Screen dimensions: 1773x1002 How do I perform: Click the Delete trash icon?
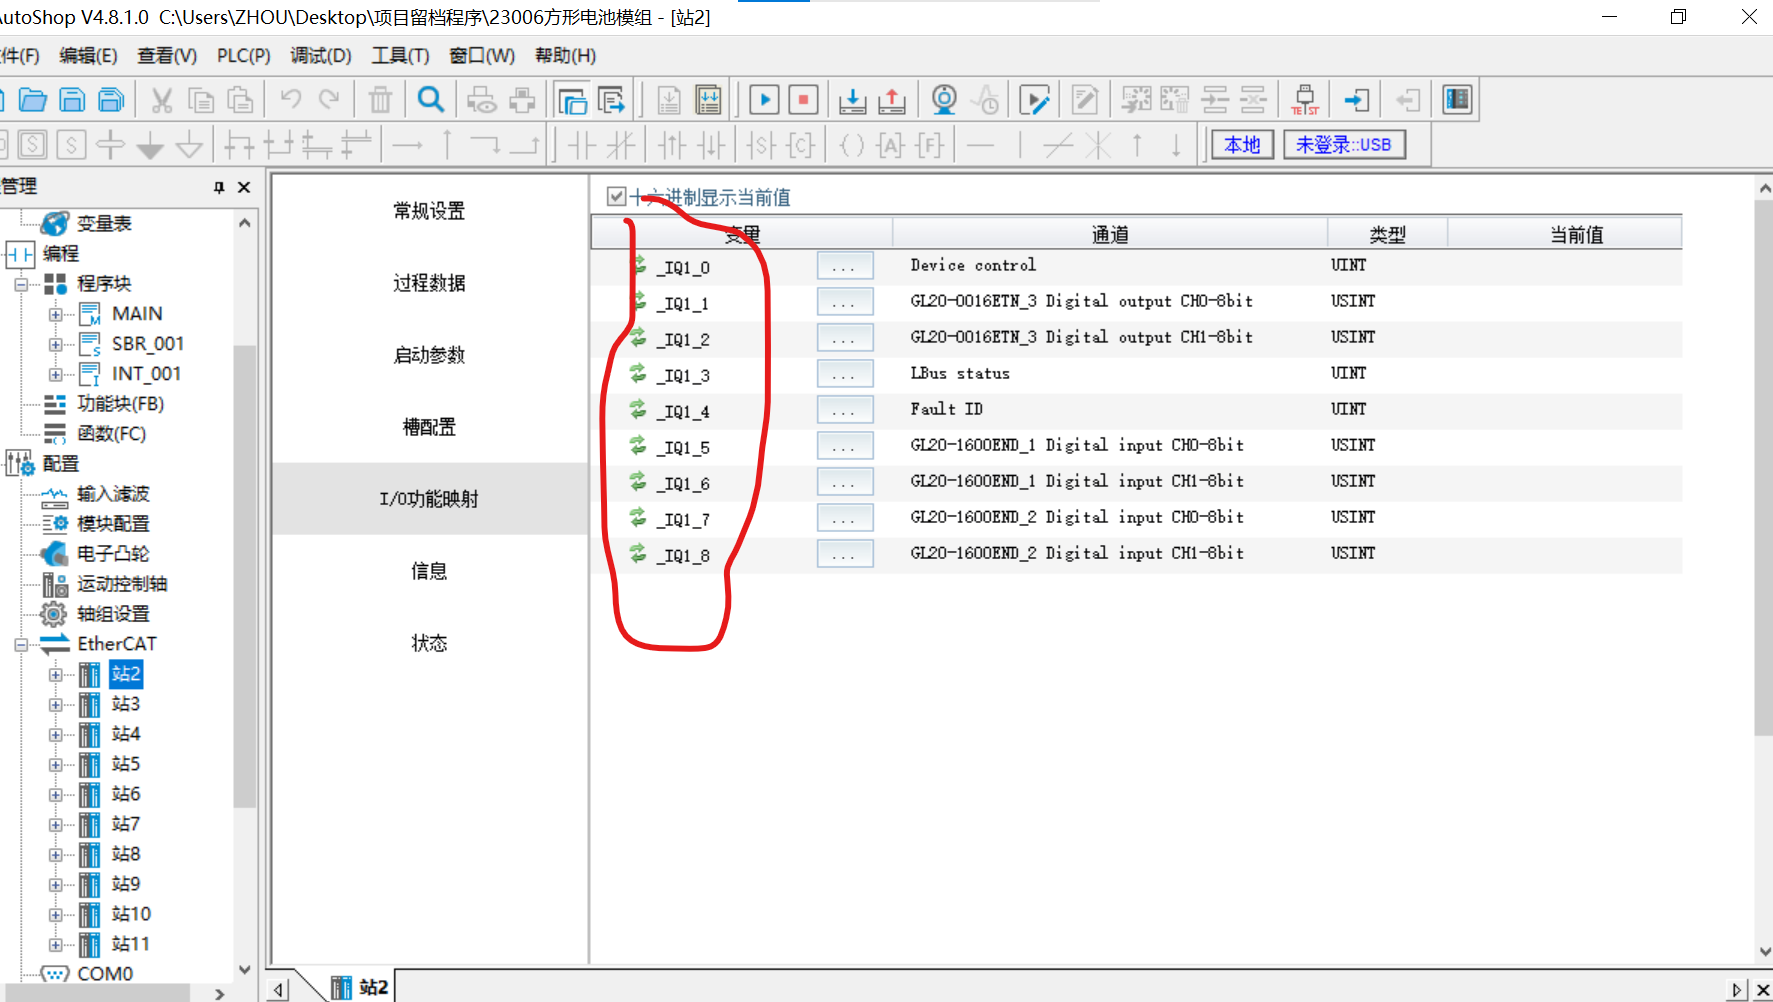380,100
